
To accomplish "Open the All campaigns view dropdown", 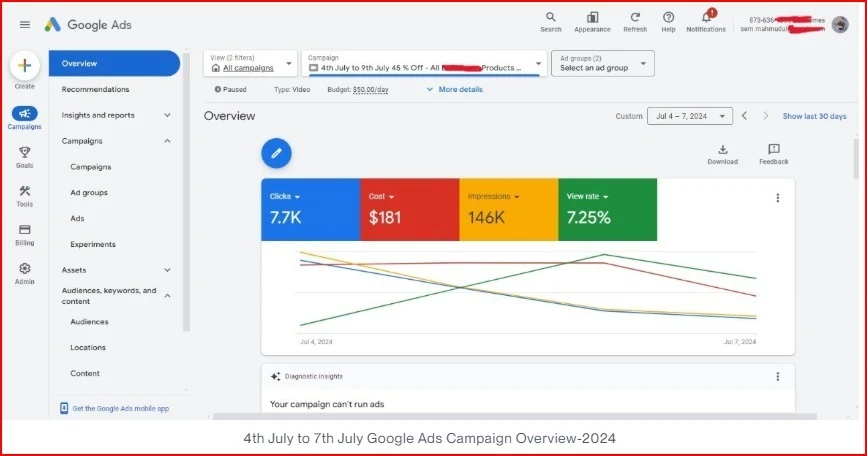I will click(x=250, y=63).
